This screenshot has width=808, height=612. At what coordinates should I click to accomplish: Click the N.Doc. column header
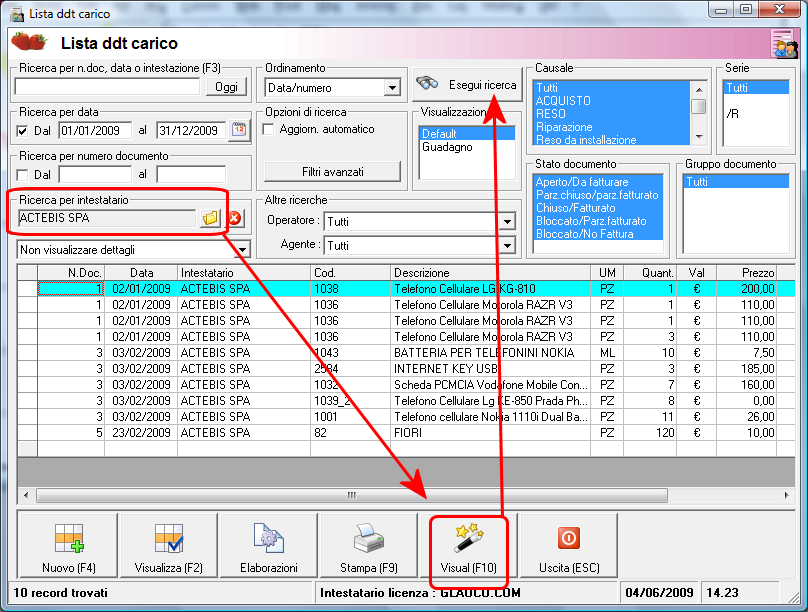click(71, 273)
